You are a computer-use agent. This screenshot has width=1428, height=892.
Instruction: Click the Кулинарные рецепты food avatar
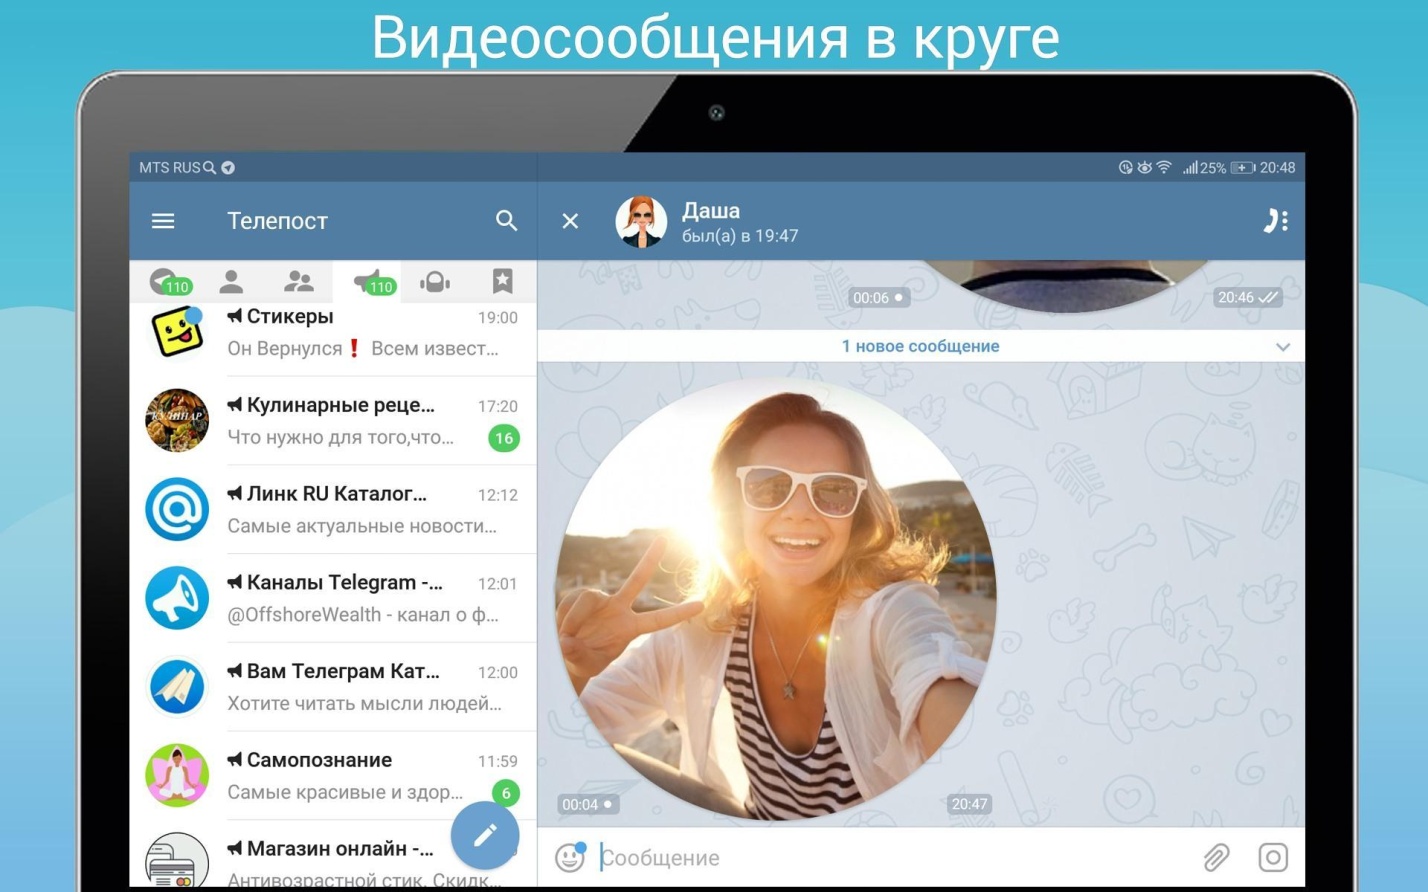[177, 421]
